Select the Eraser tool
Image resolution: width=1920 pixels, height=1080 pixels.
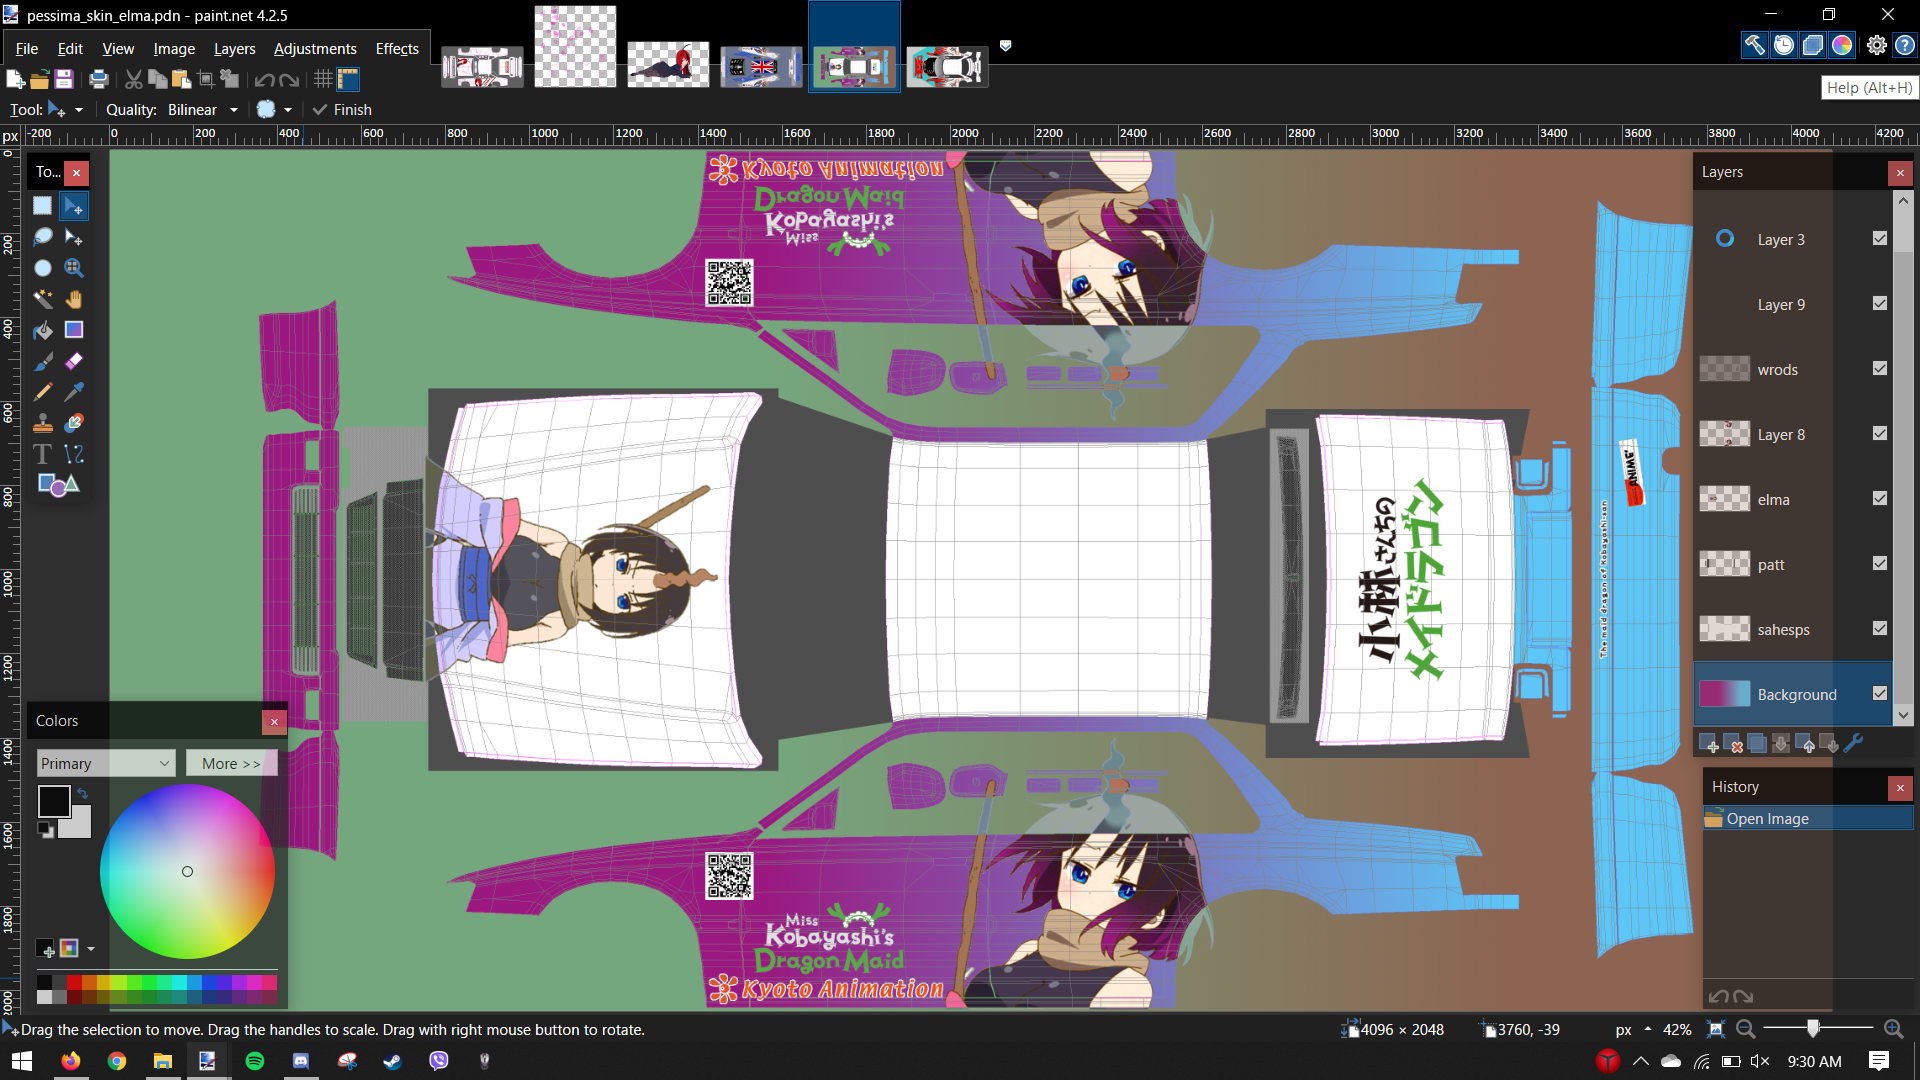[74, 361]
